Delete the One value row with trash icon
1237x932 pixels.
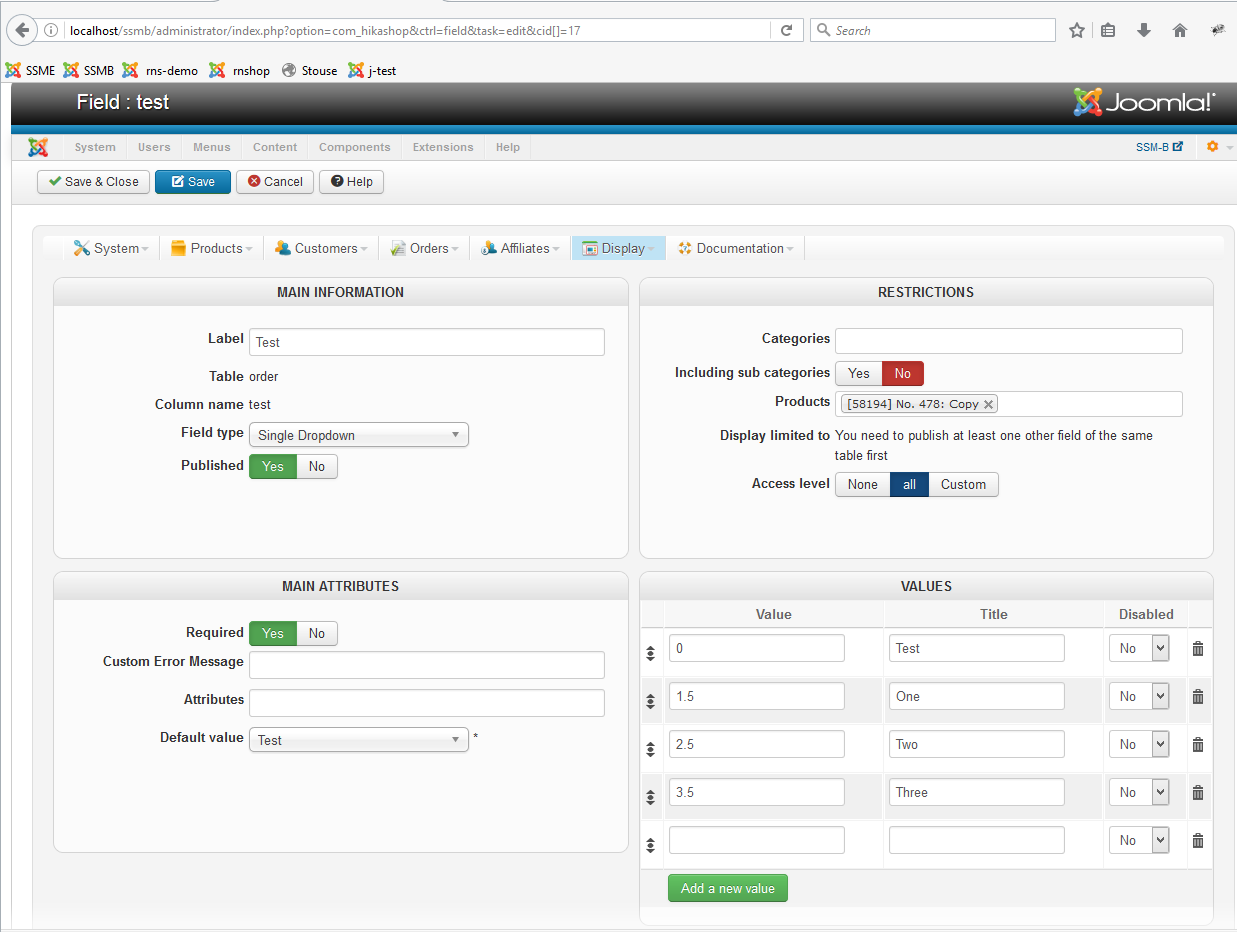[1198, 696]
